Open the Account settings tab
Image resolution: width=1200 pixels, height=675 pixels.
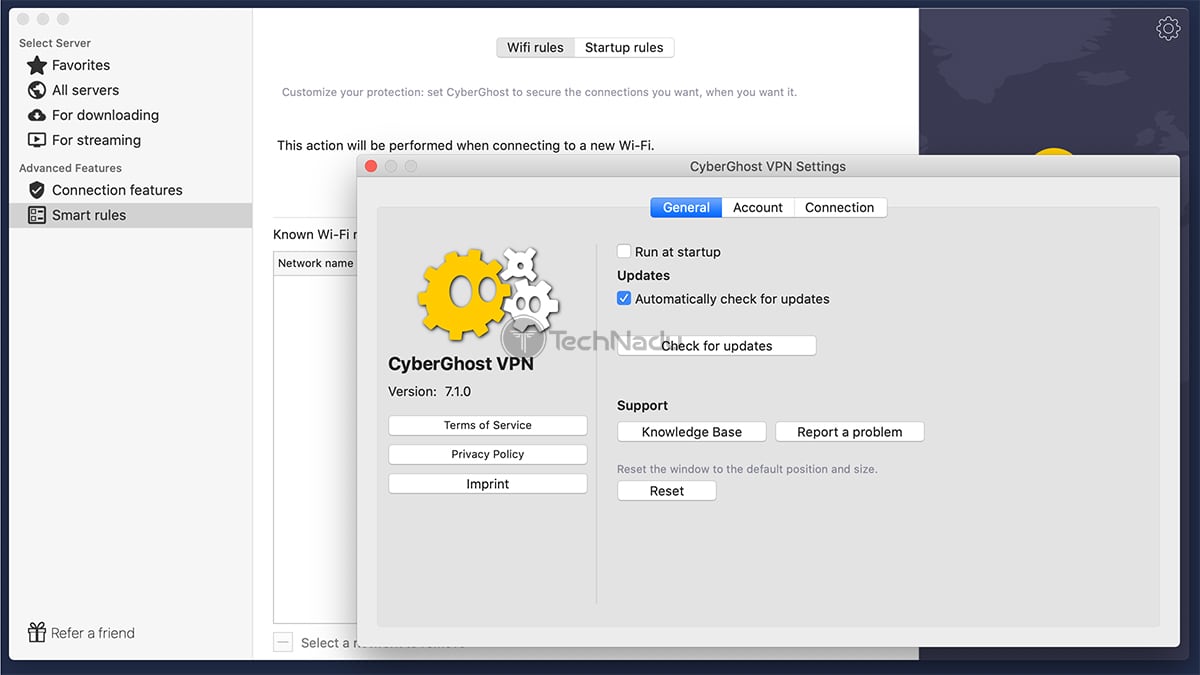click(758, 207)
